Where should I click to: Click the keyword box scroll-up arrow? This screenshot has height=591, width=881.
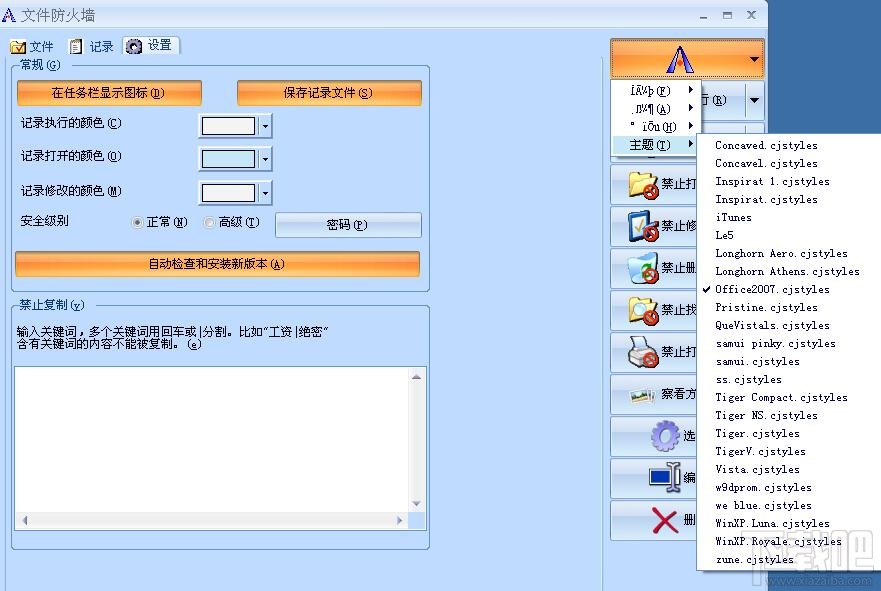click(416, 377)
